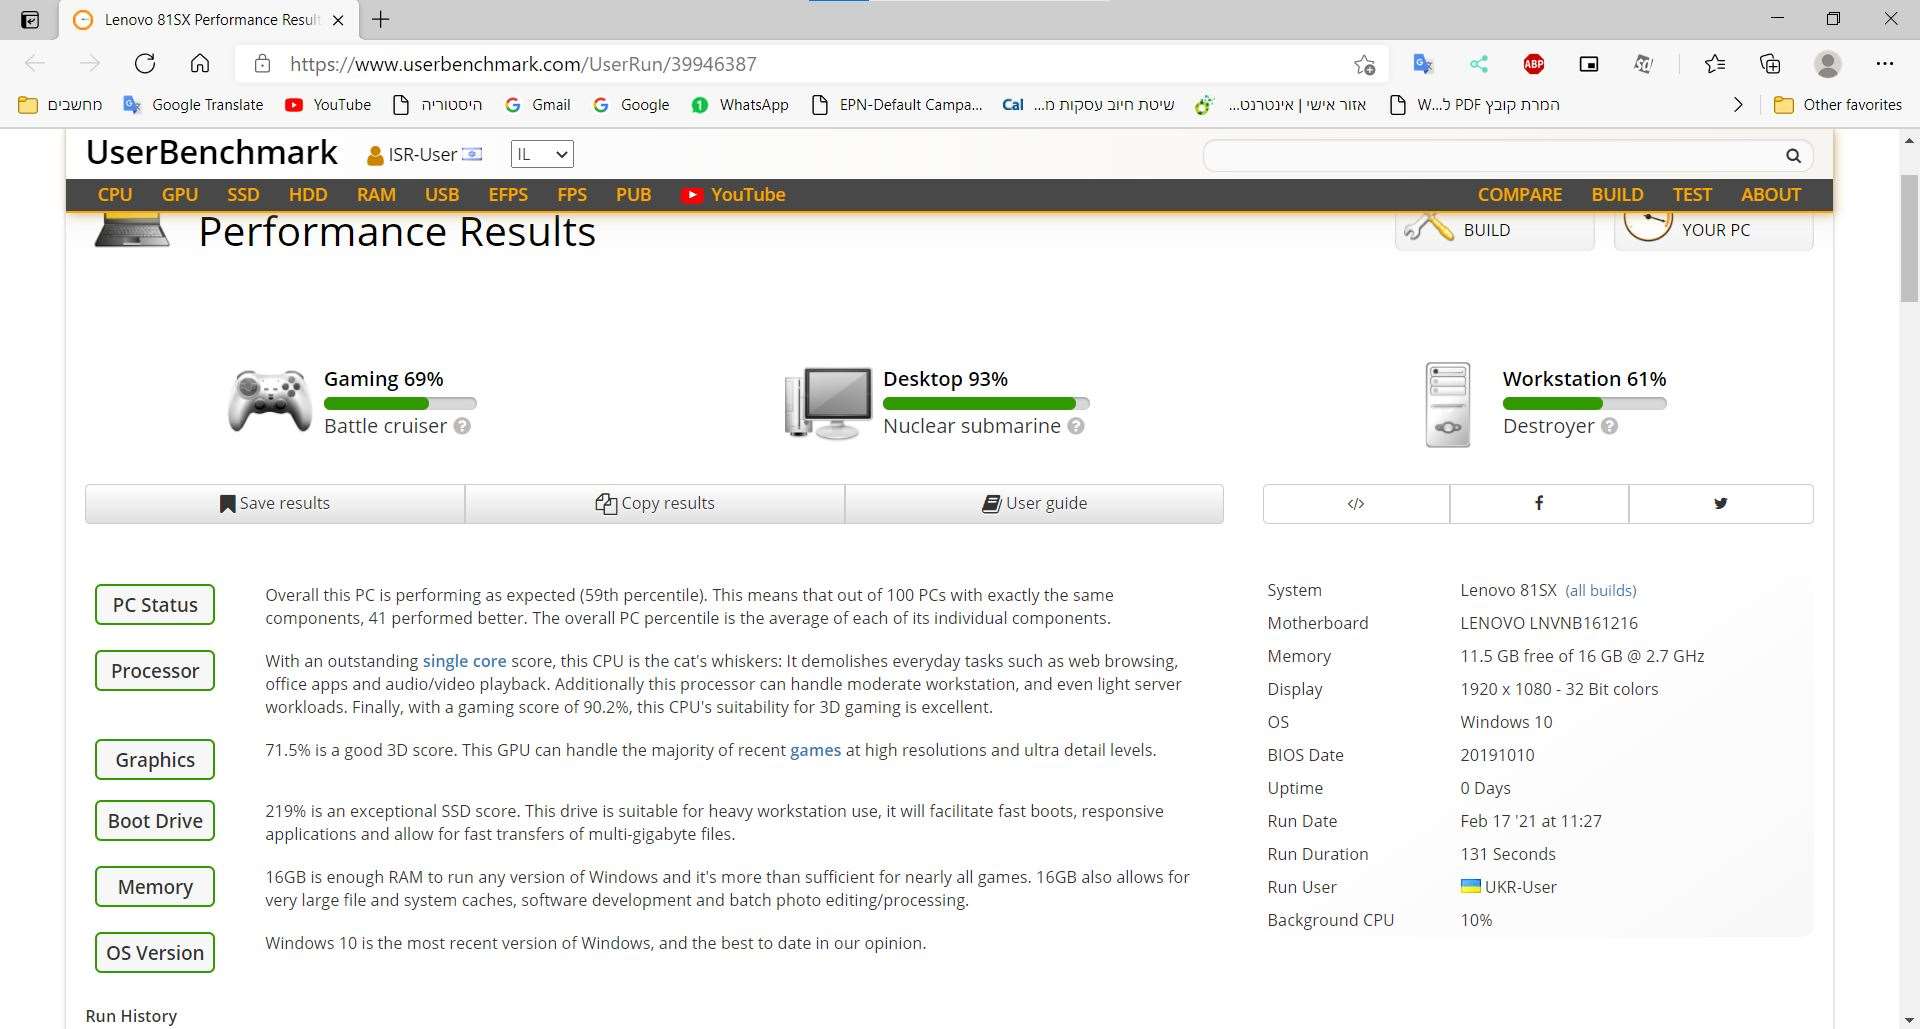Image resolution: width=1920 pixels, height=1029 pixels.
Task: Open the all builds link
Action: click(1600, 590)
